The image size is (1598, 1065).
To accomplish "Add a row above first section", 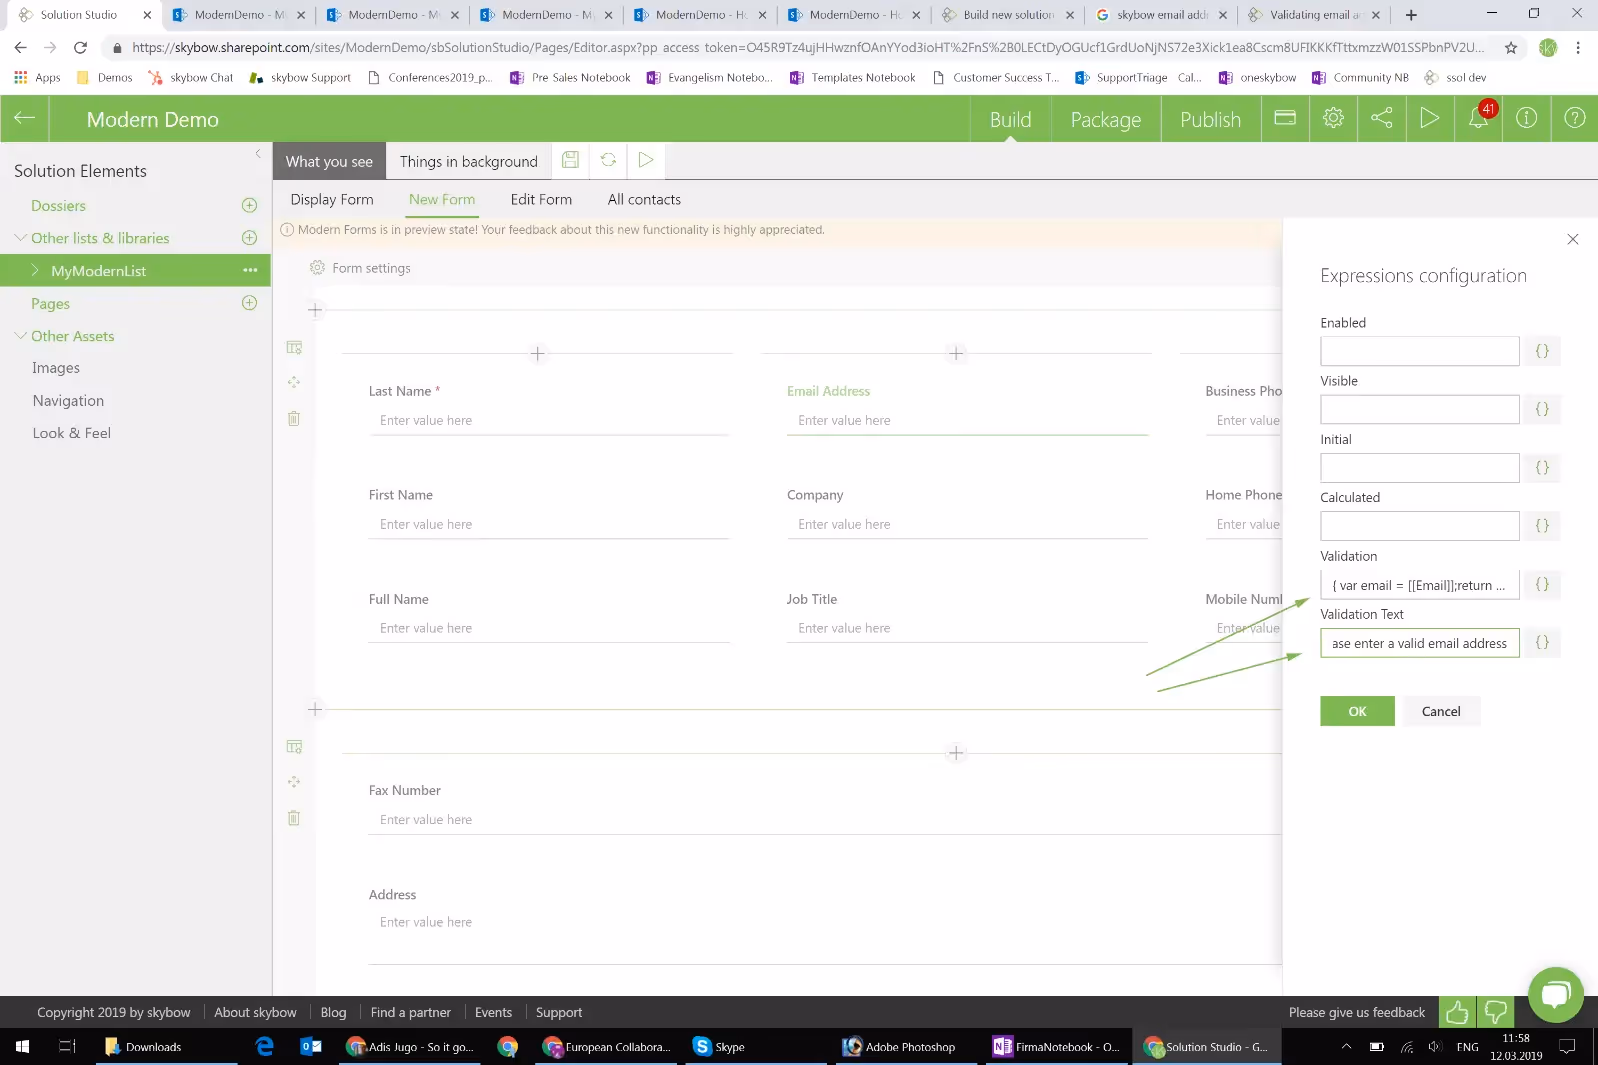I will click(315, 310).
